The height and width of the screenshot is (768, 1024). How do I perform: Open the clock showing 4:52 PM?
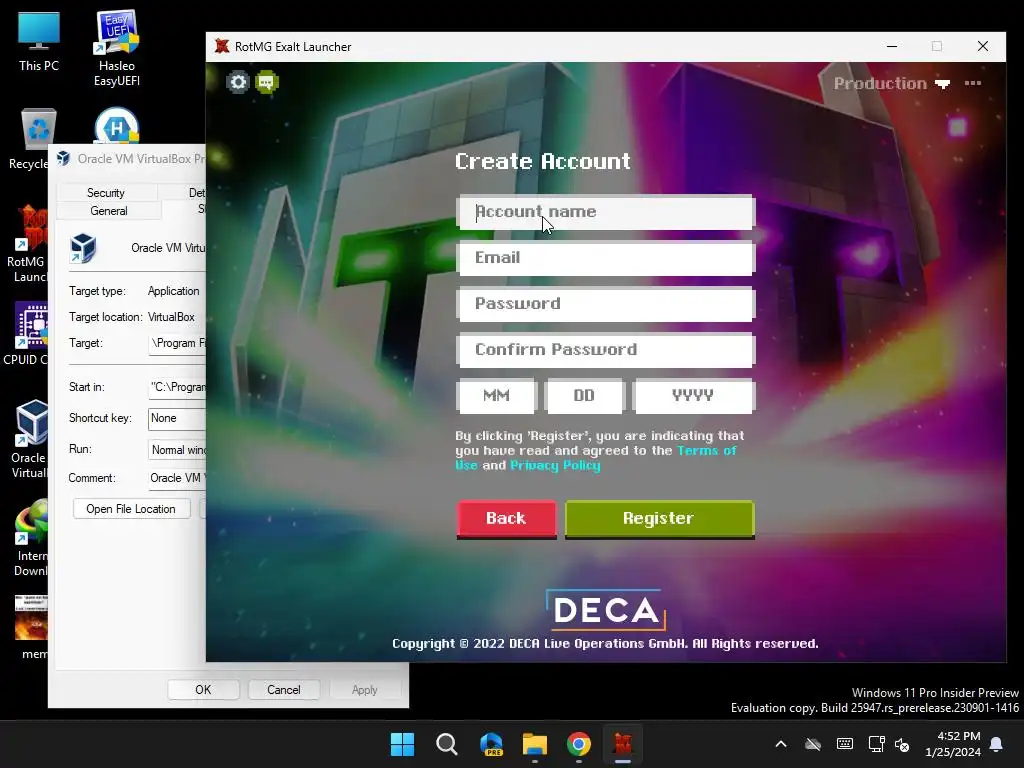click(953, 744)
